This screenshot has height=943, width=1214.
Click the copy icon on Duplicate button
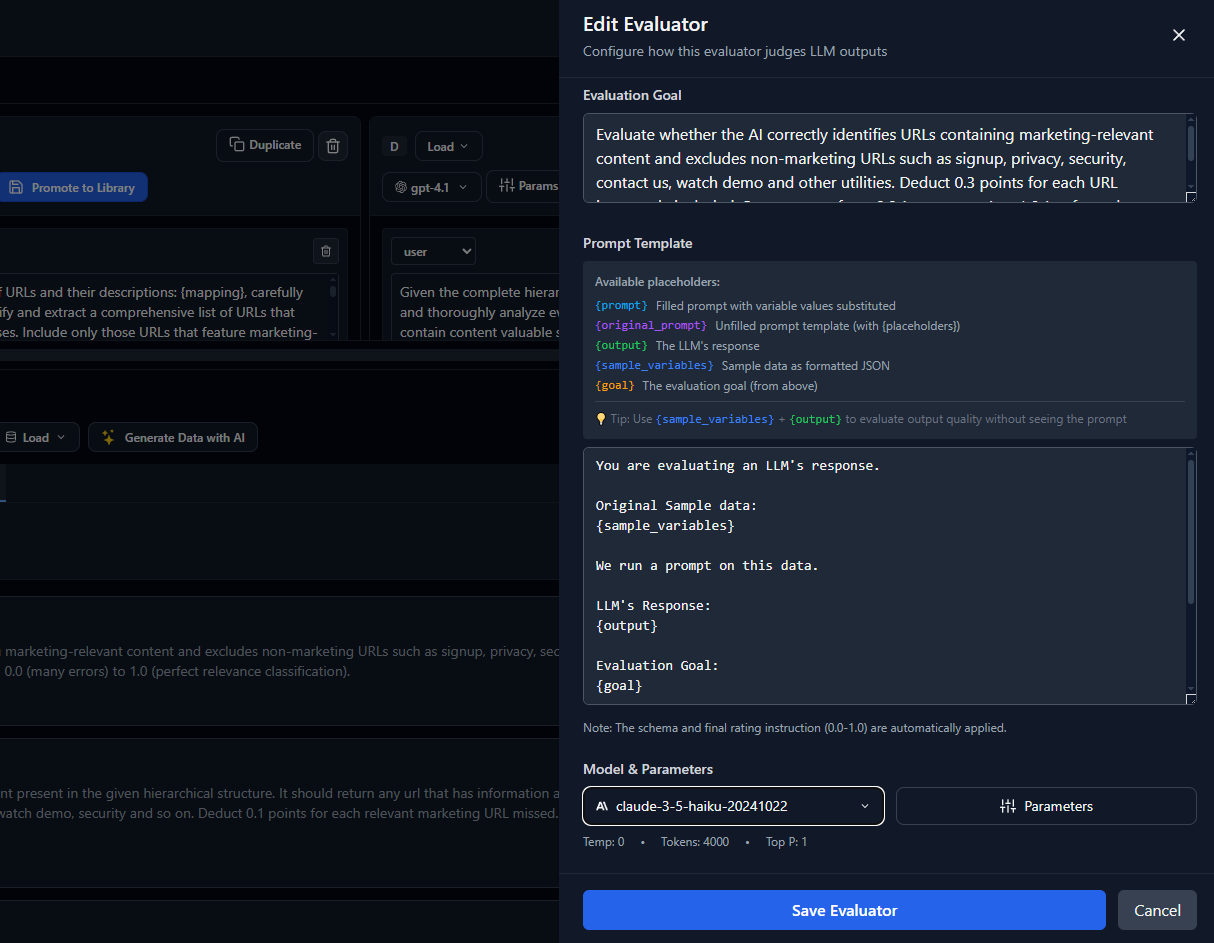tap(236, 145)
